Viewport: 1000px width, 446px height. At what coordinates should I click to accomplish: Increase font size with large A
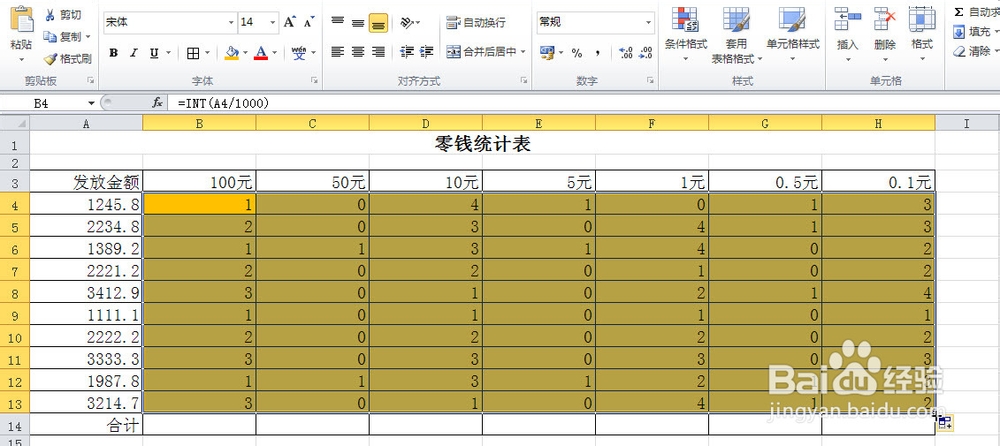point(290,22)
